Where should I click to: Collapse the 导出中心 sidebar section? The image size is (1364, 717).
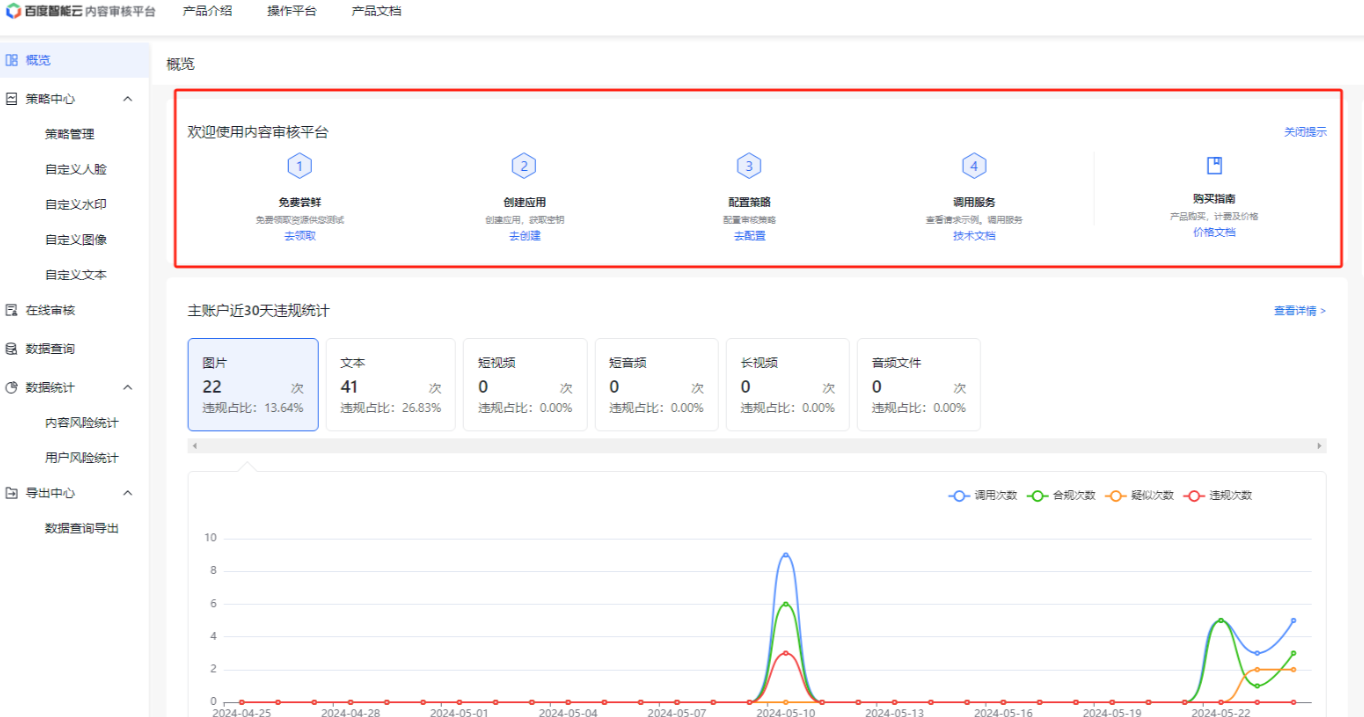click(128, 493)
